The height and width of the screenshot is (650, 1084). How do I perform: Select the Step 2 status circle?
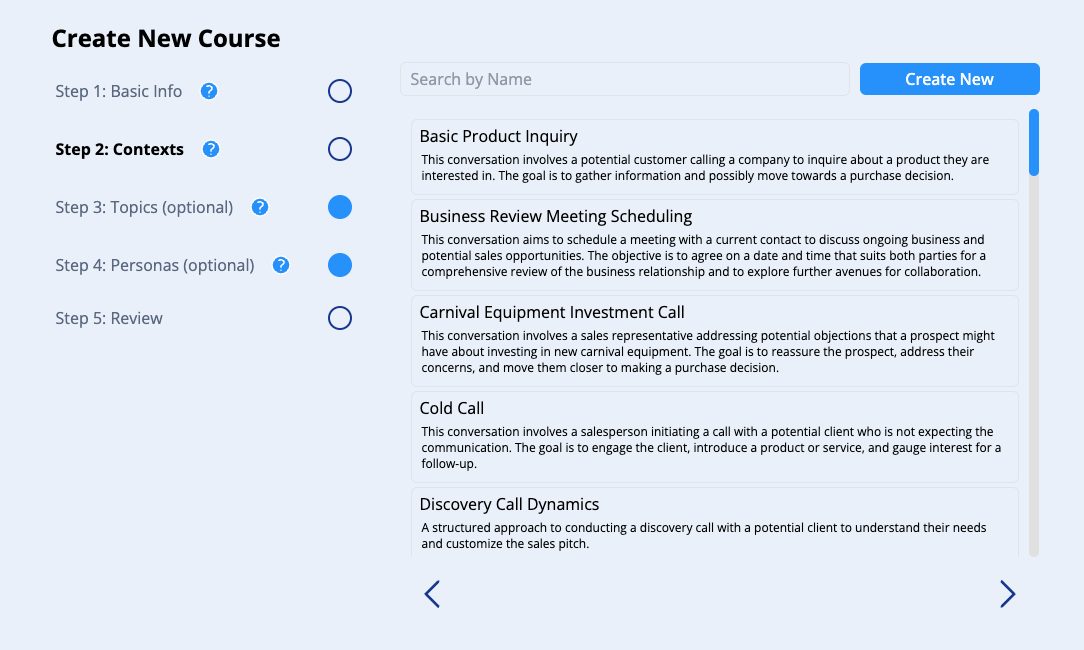pos(340,149)
